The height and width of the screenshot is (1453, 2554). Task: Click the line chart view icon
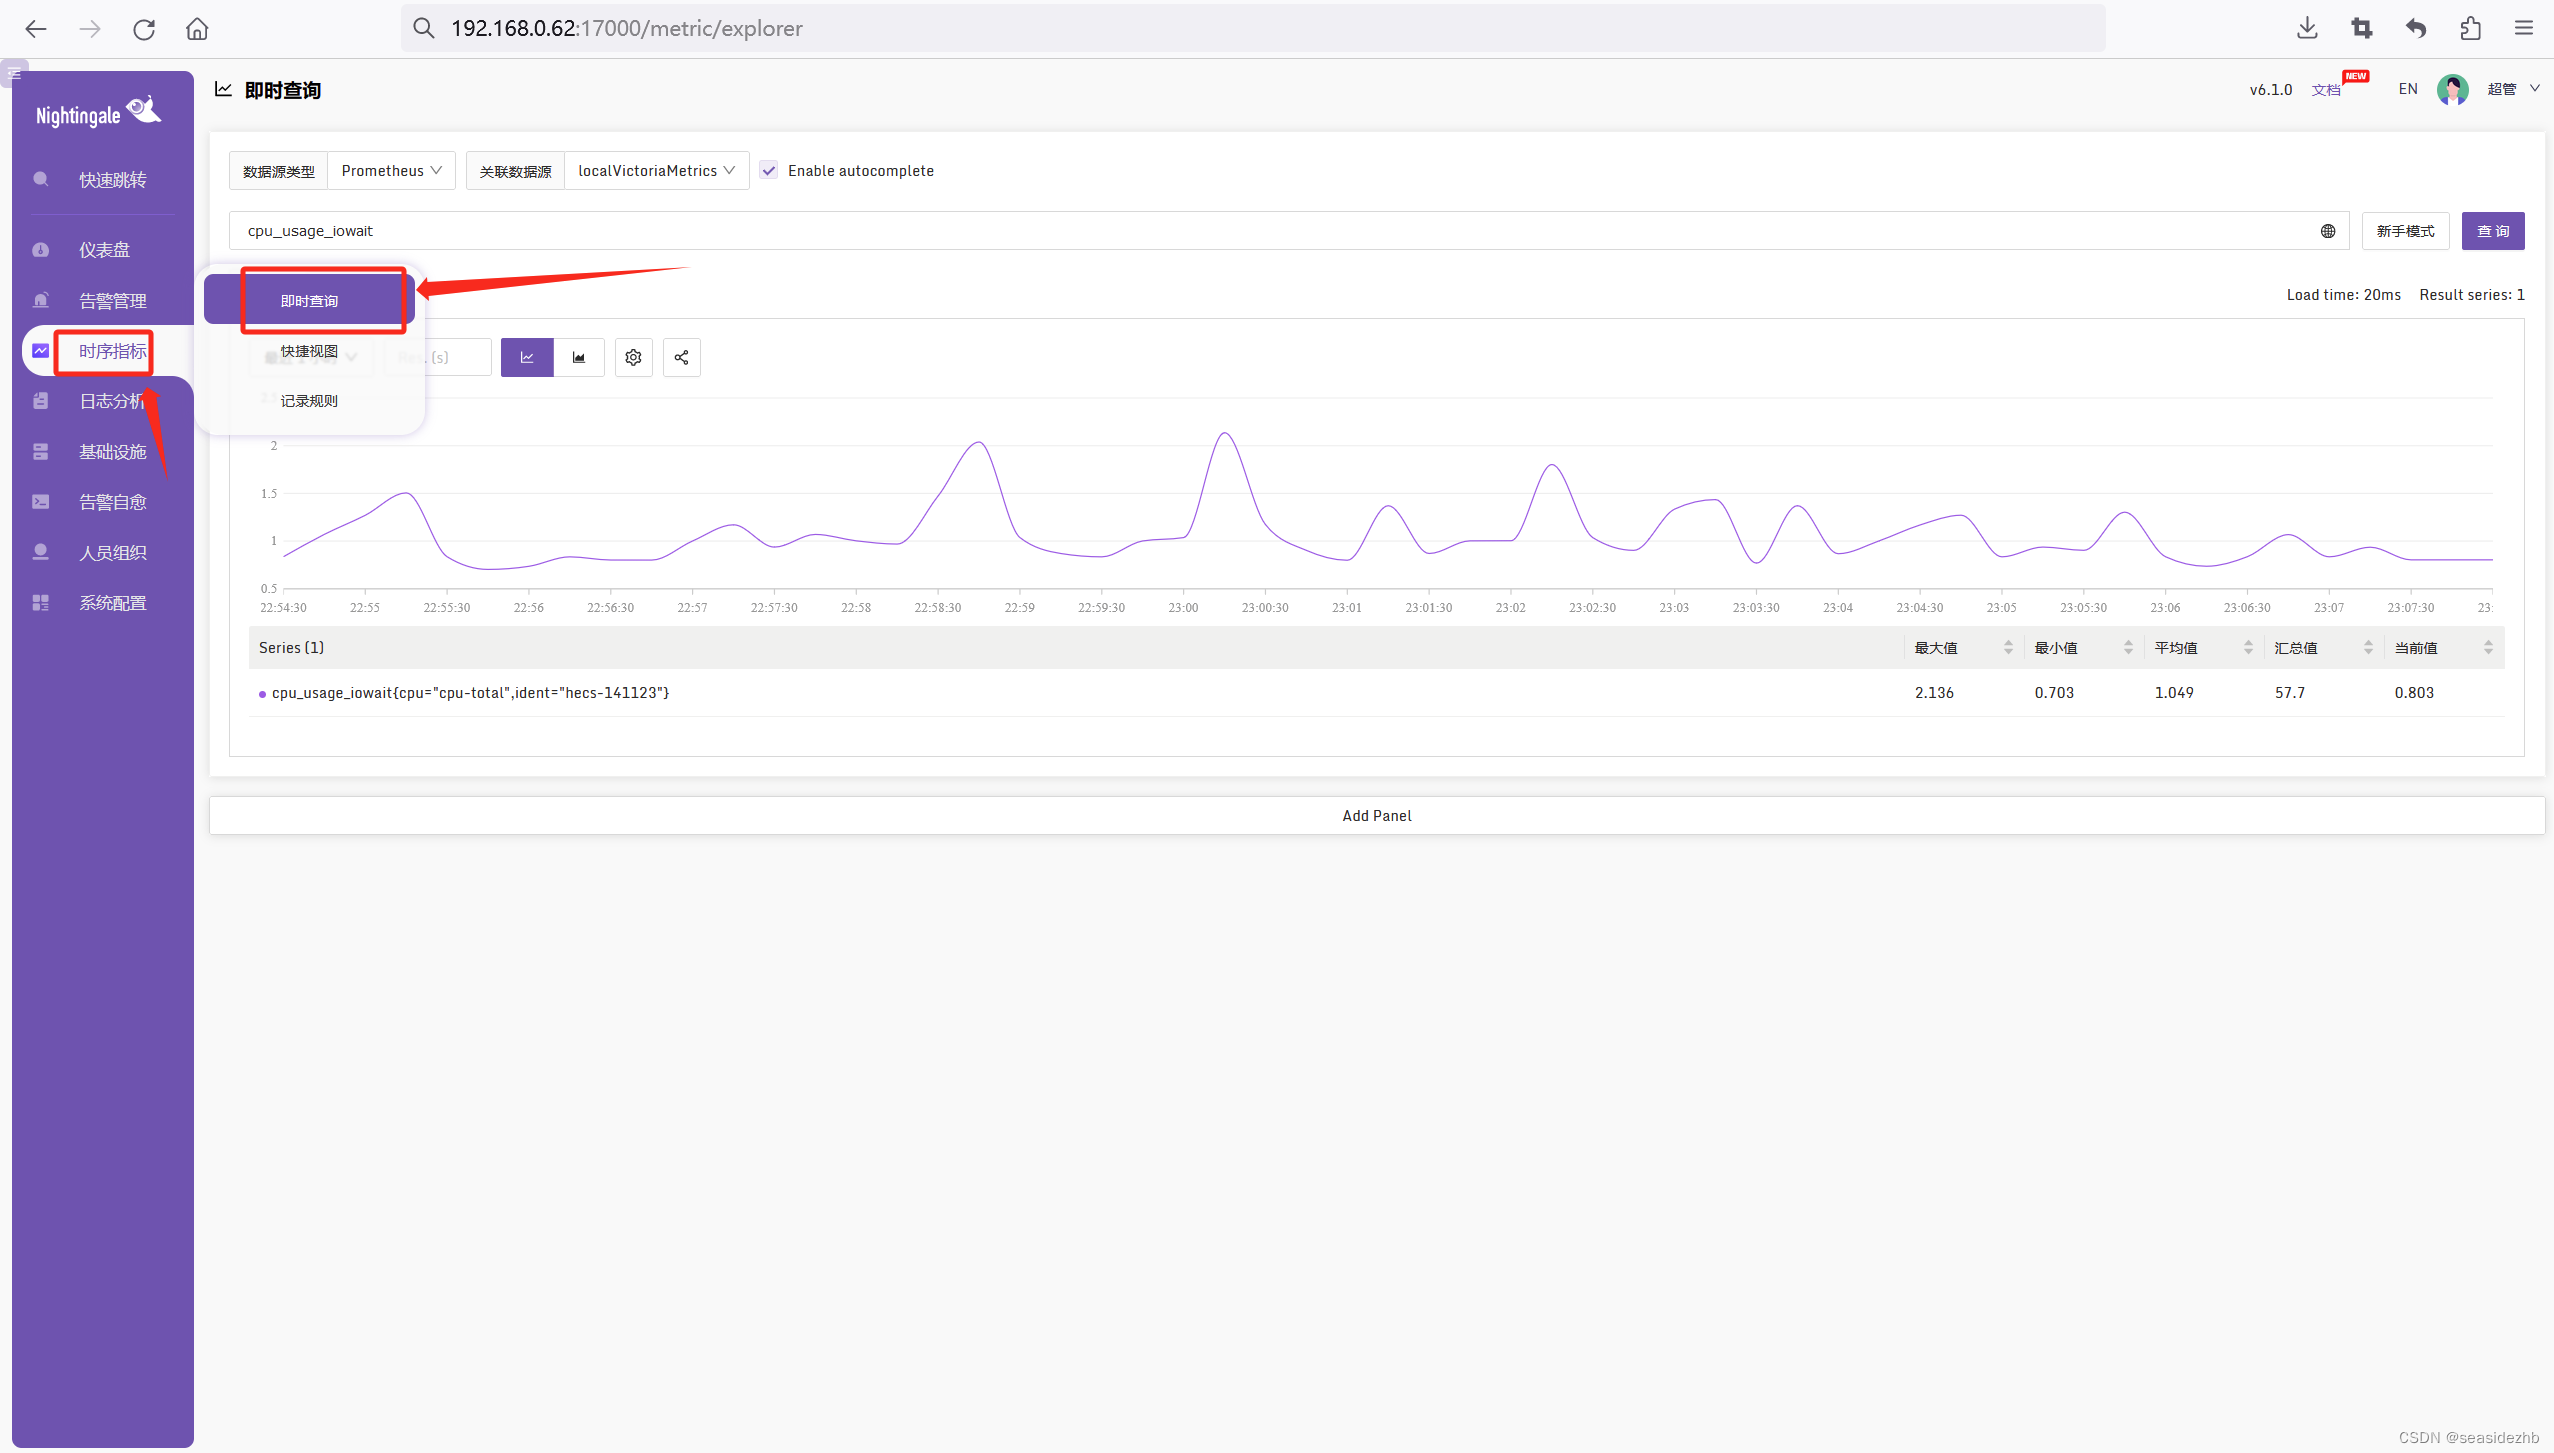click(x=526, y=356)
